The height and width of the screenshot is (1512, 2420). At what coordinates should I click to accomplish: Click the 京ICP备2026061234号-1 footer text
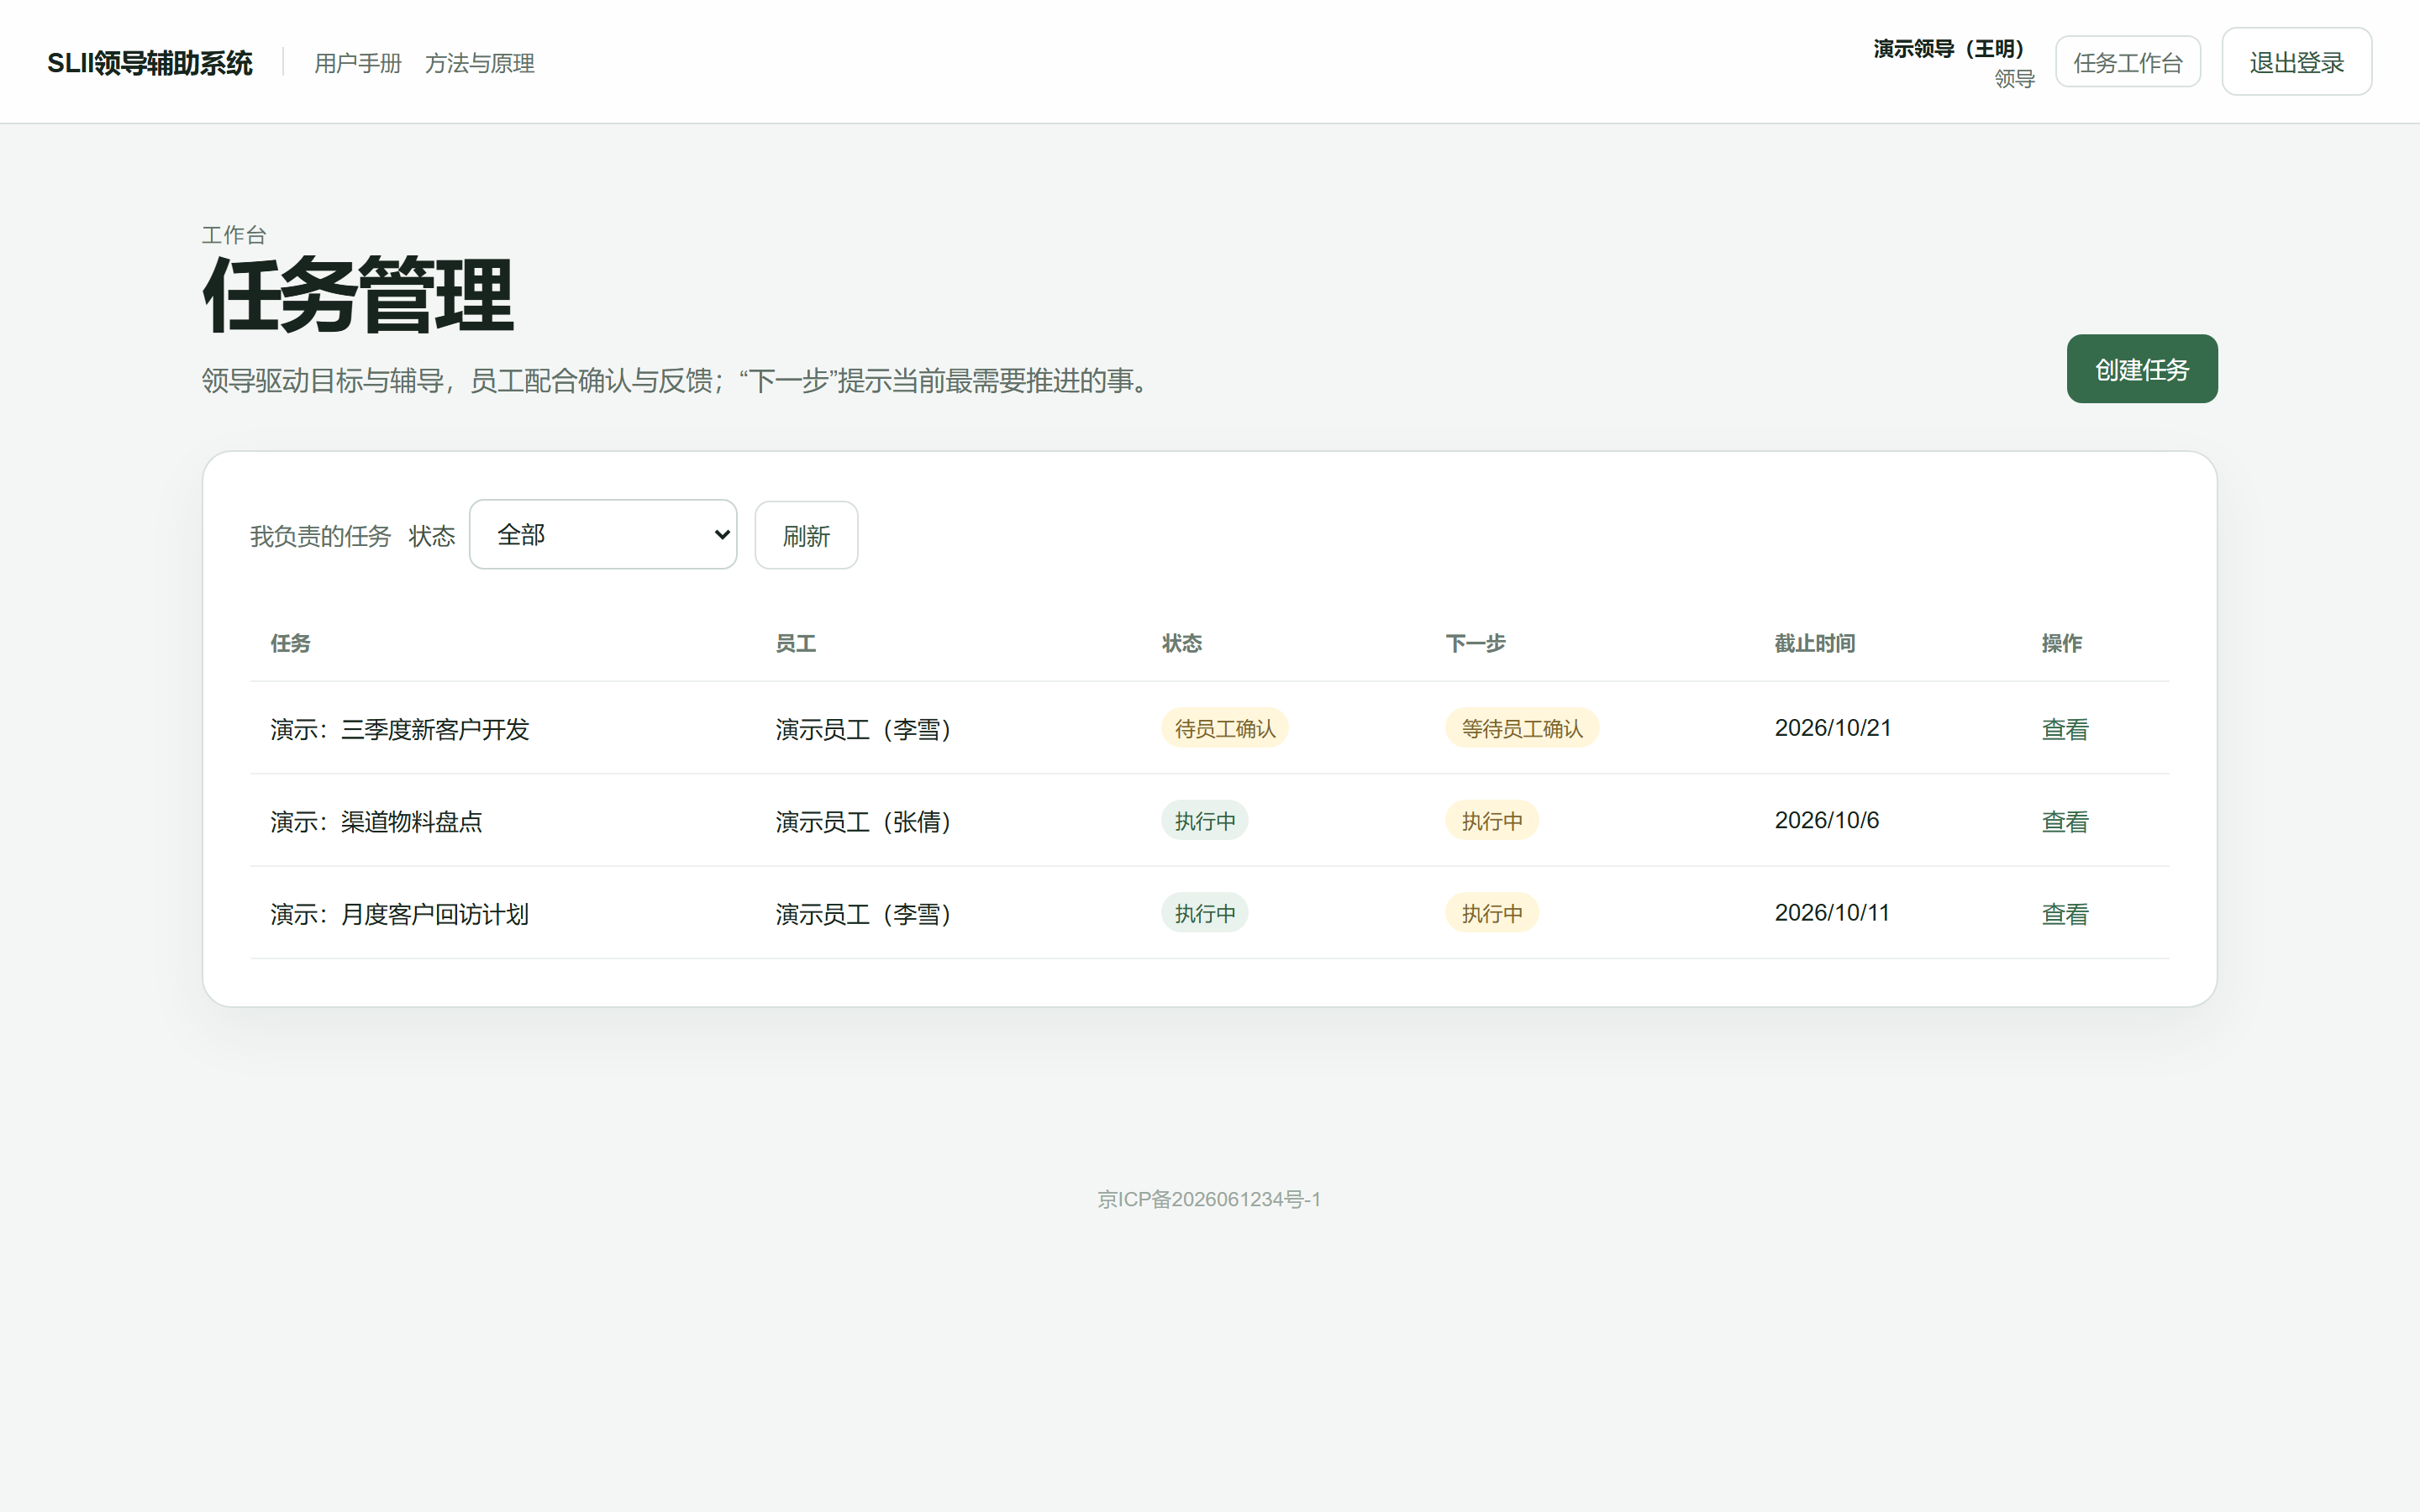(1209, 1199)
